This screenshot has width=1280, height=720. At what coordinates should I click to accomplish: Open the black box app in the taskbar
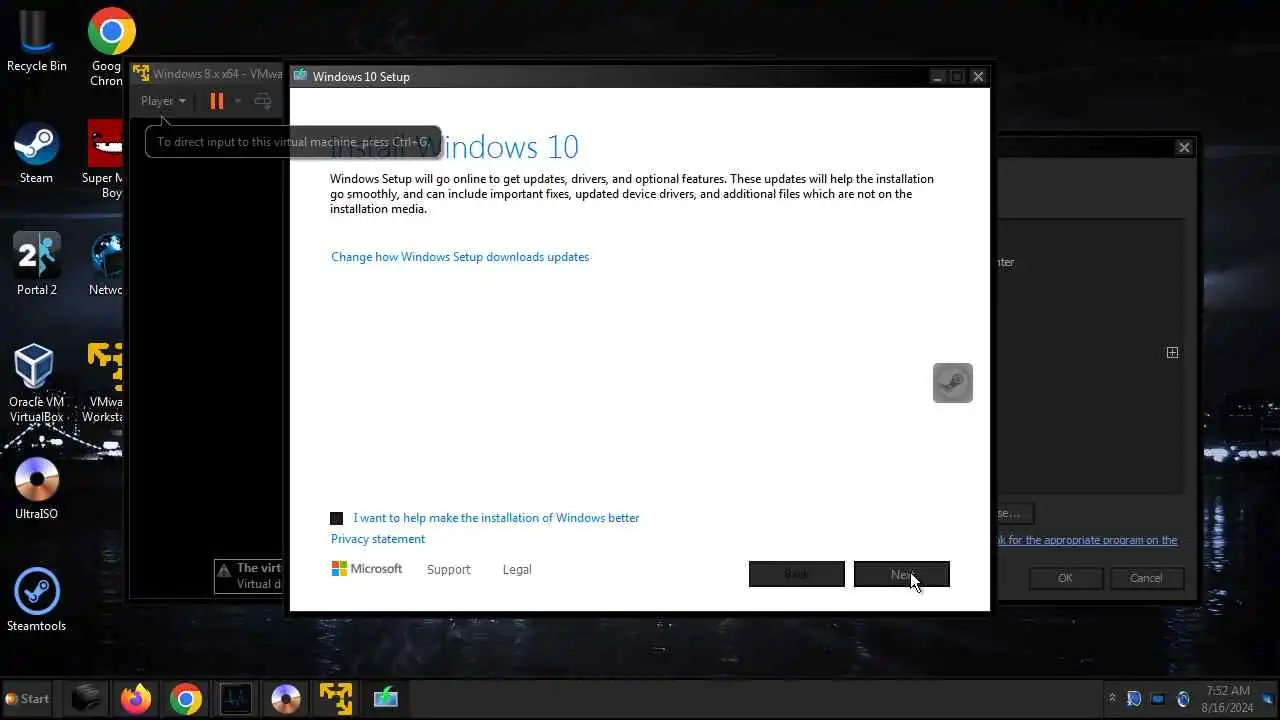click(x=86, y=698)
